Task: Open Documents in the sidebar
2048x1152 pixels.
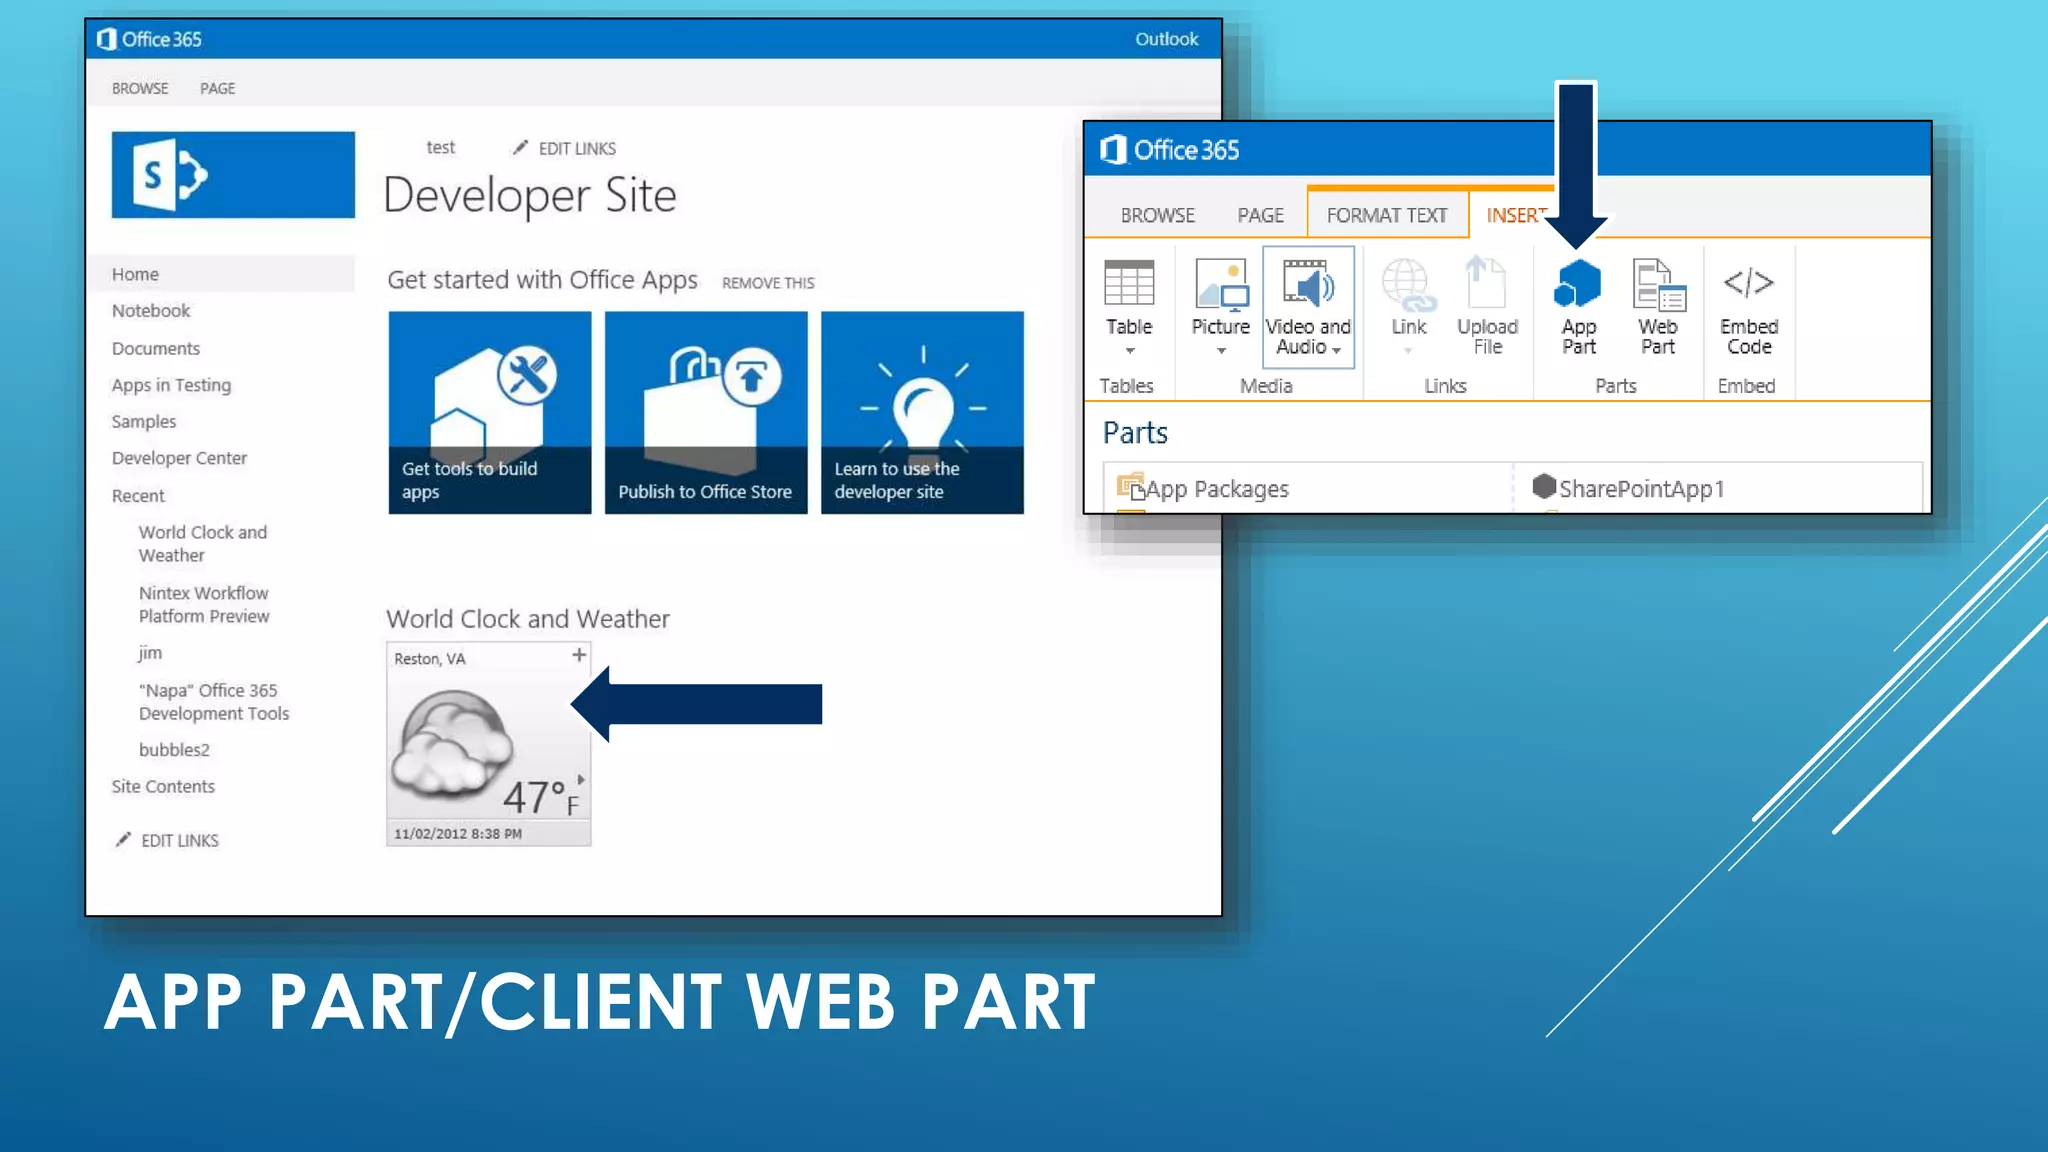Action: [156, 348]
